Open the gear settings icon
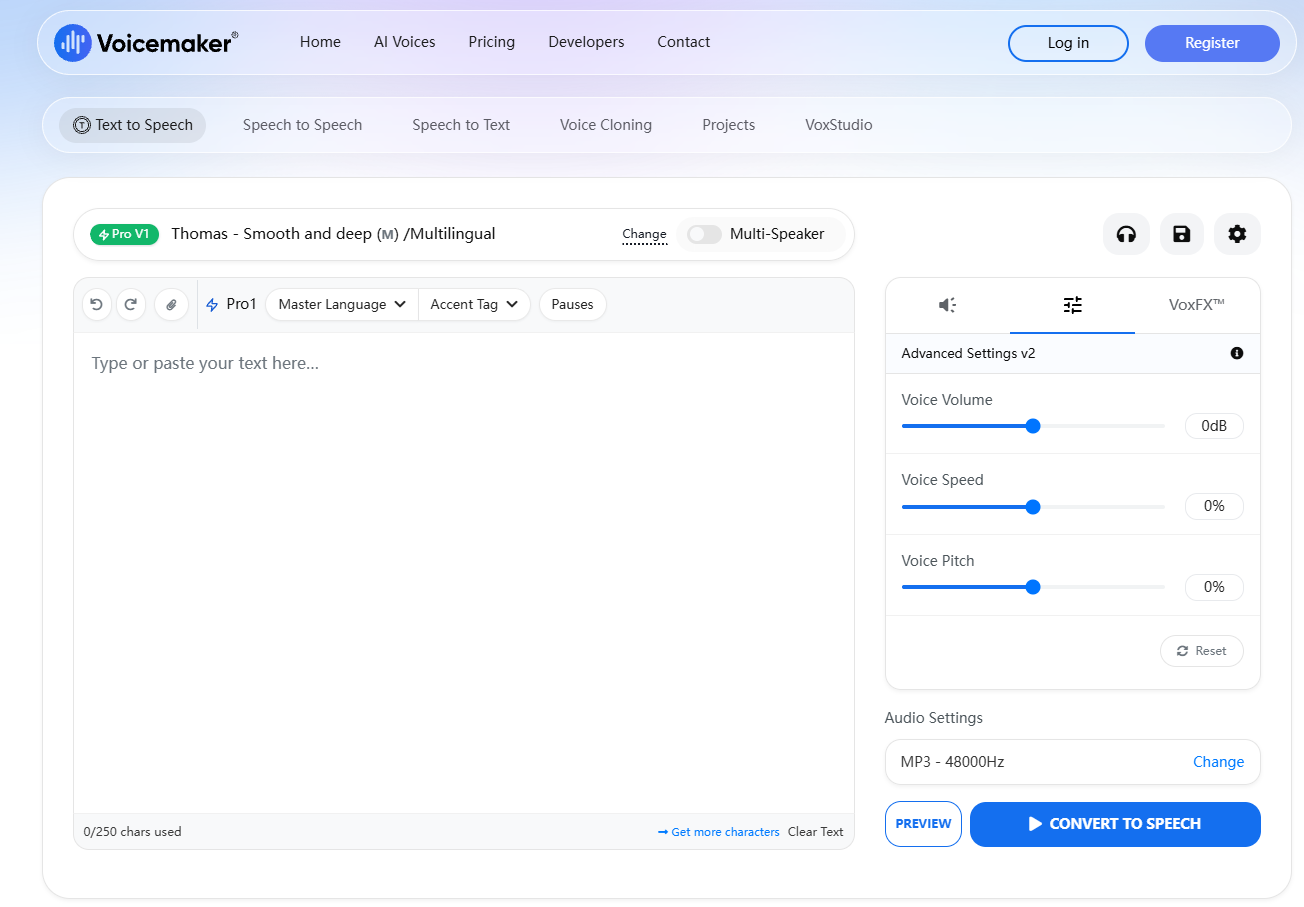1304x907 pixels. (1237, 234)
